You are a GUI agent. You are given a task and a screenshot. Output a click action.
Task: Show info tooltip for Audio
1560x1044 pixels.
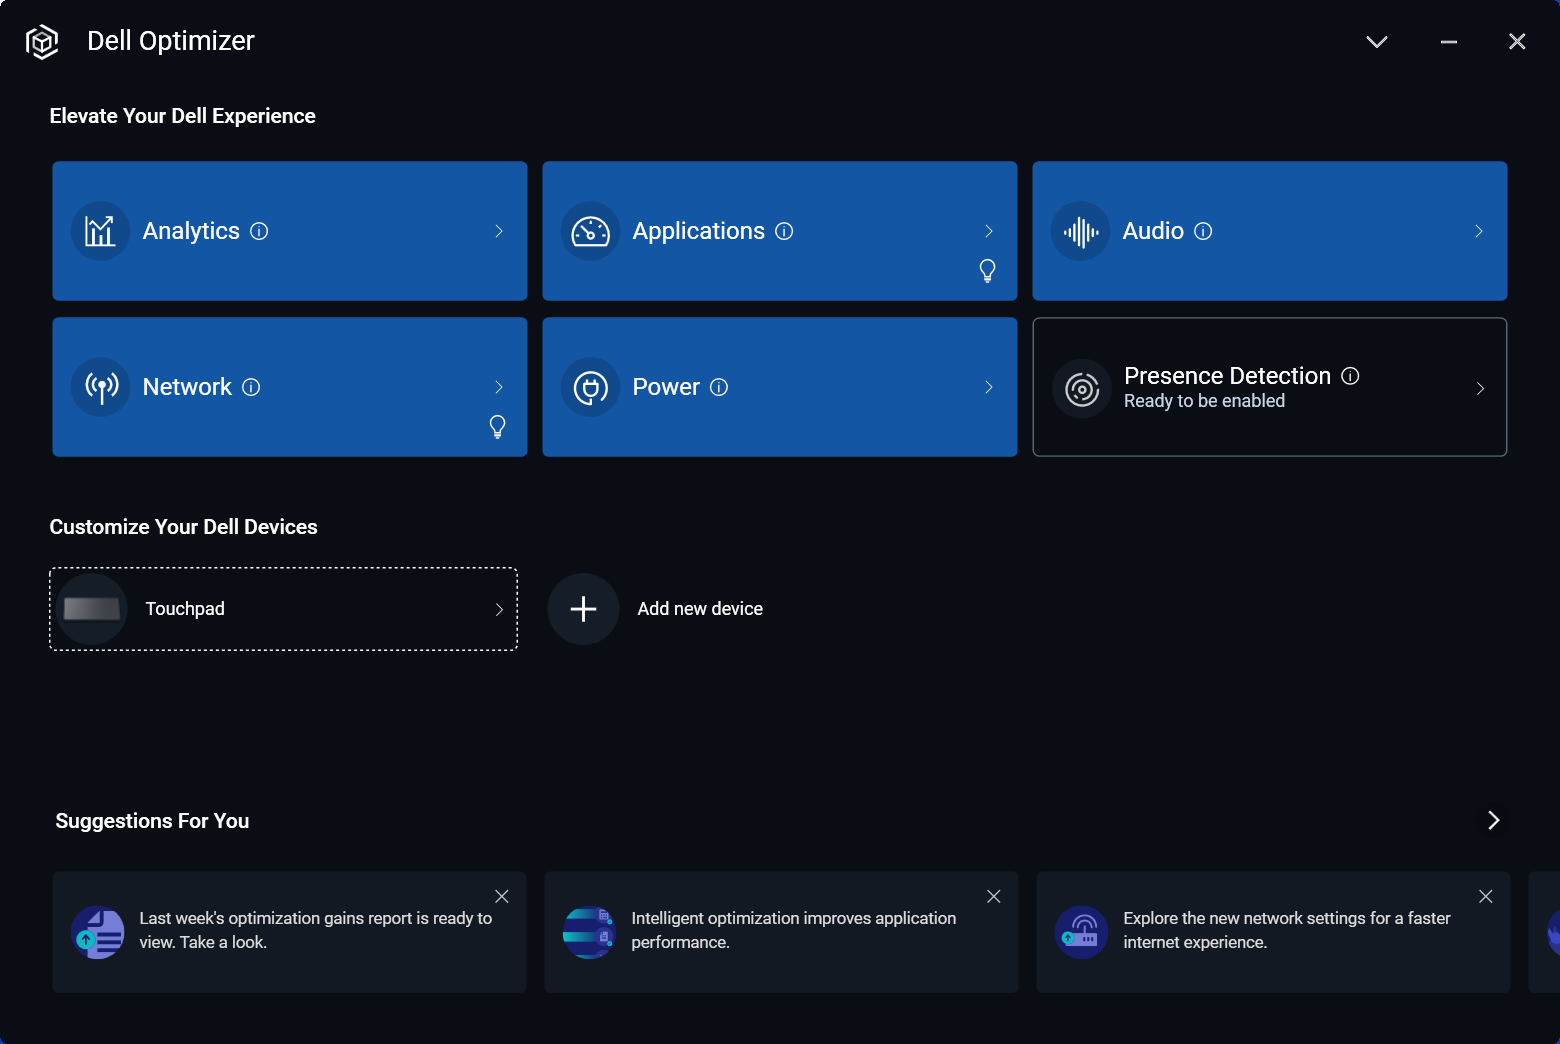pyautogui.click(x=1203, y=231)
